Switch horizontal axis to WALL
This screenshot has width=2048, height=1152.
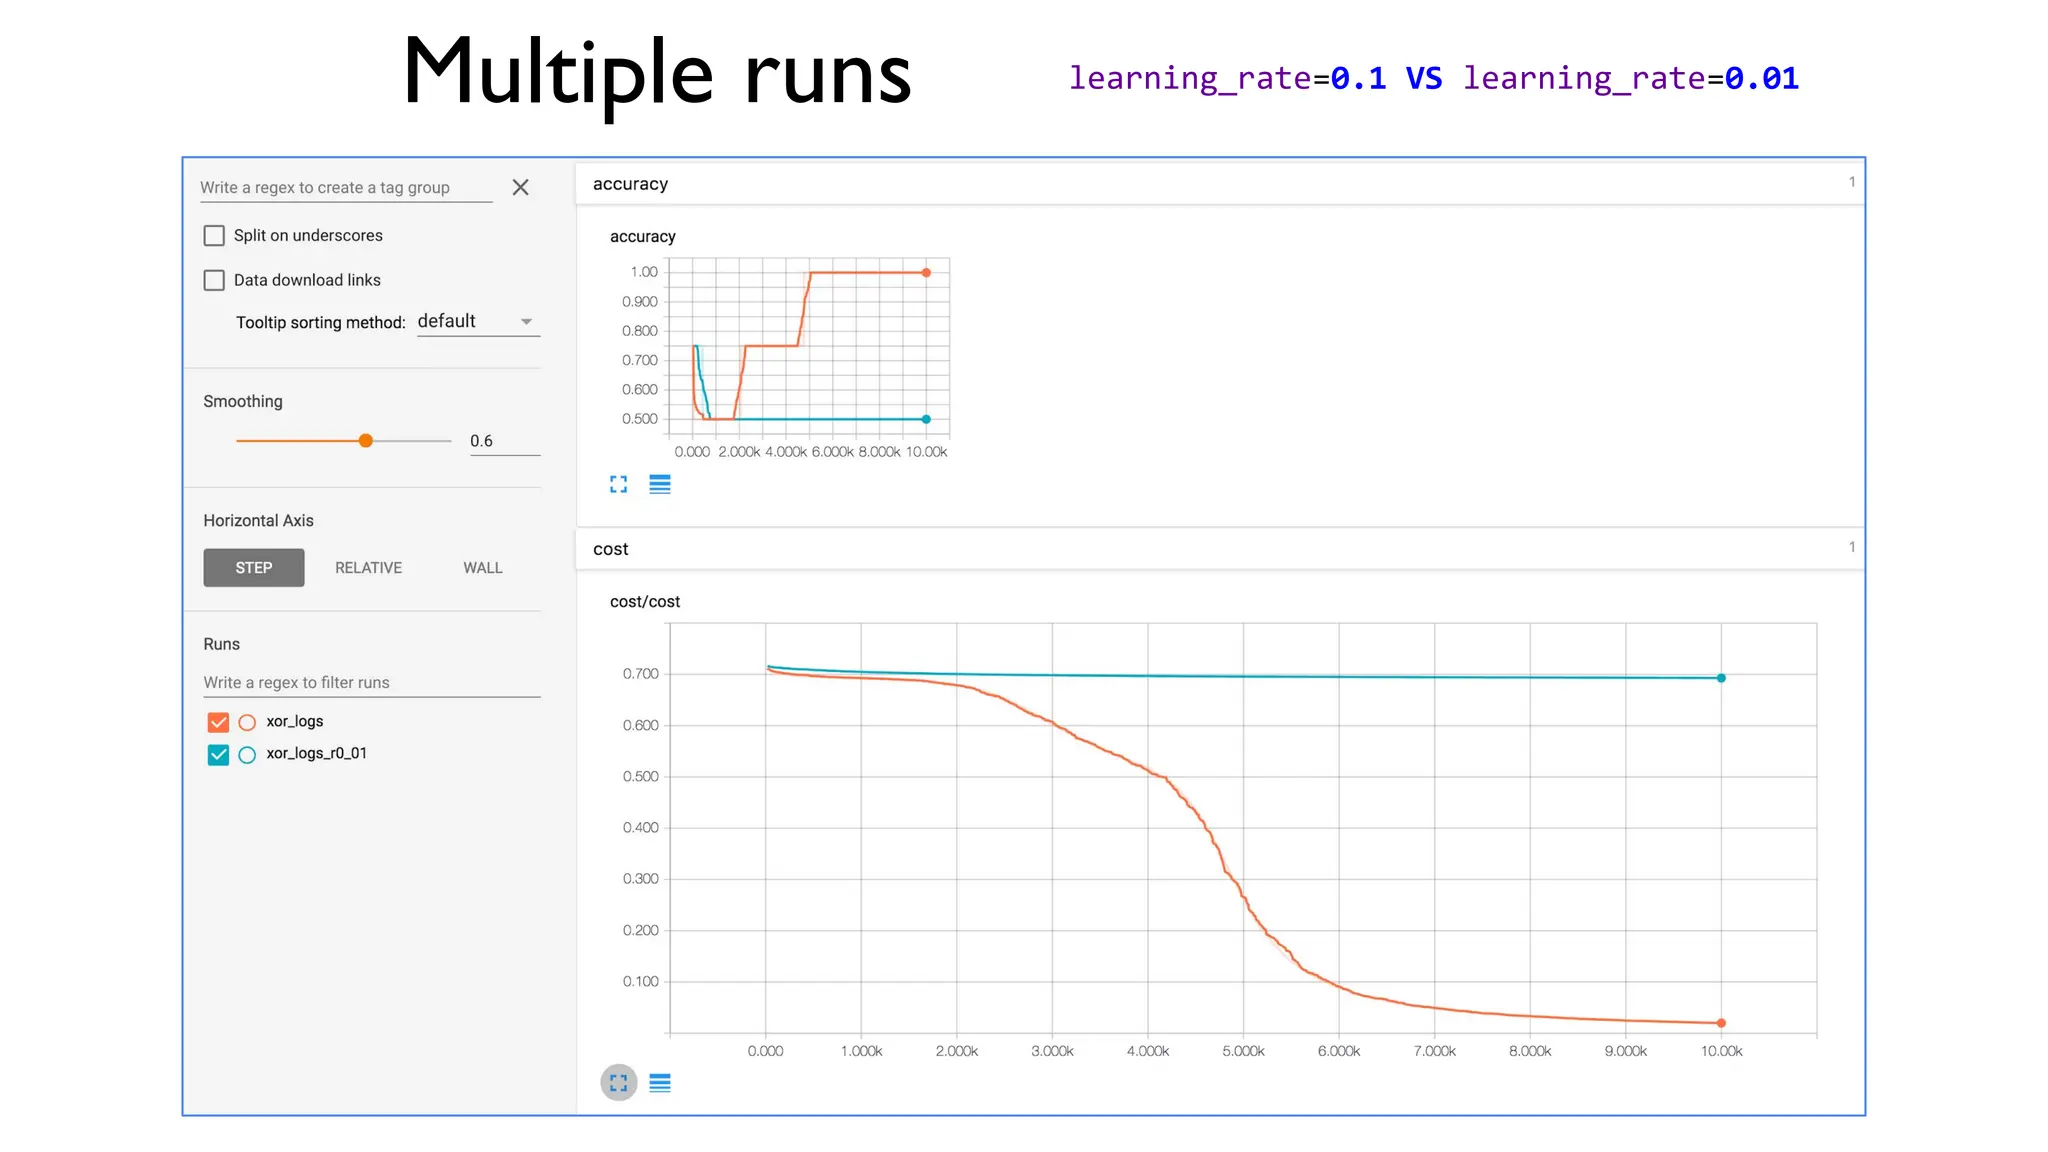(x=482, y=568)
